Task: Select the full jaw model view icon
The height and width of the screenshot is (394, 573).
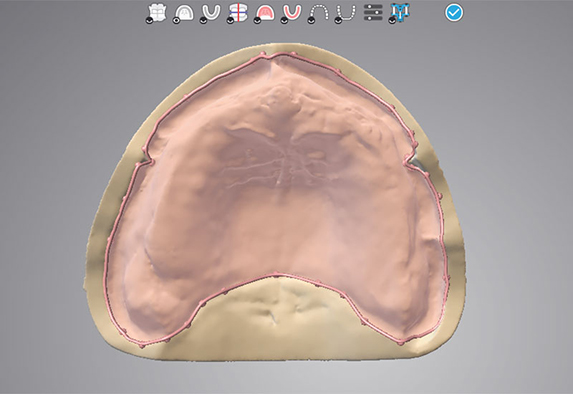Action: click(x=158, y=12)
